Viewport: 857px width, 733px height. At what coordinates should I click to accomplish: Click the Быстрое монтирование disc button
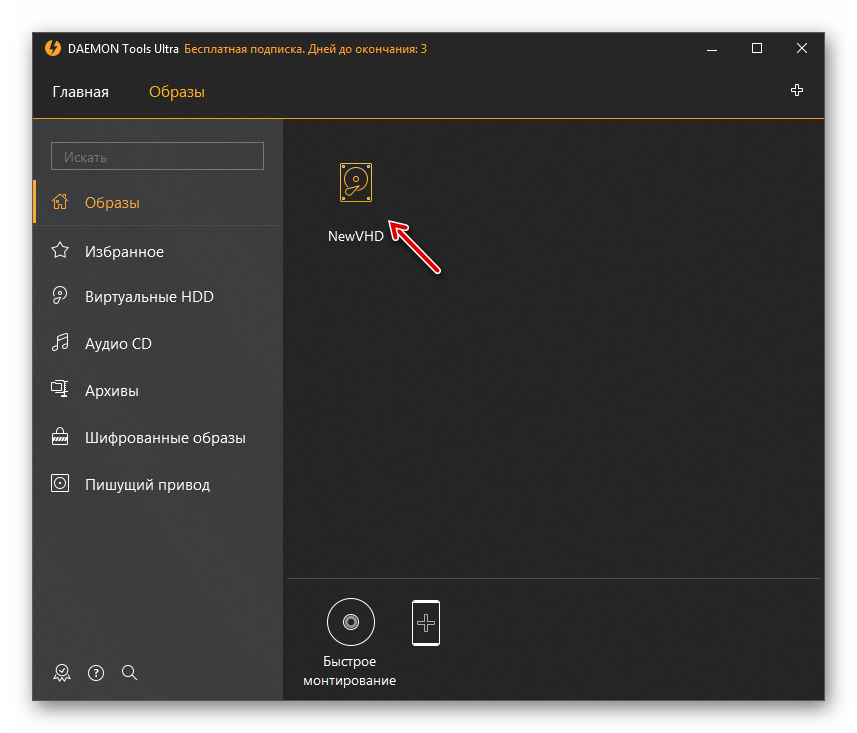[350, 623]
